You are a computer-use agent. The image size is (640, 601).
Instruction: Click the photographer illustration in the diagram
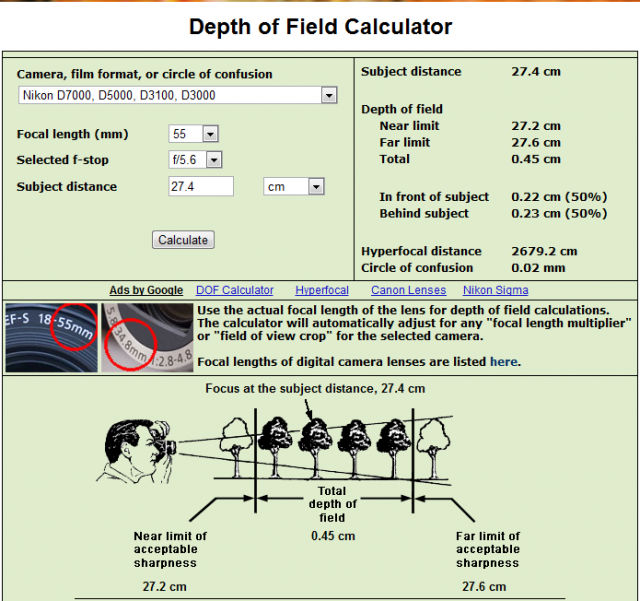click(137, 451)
